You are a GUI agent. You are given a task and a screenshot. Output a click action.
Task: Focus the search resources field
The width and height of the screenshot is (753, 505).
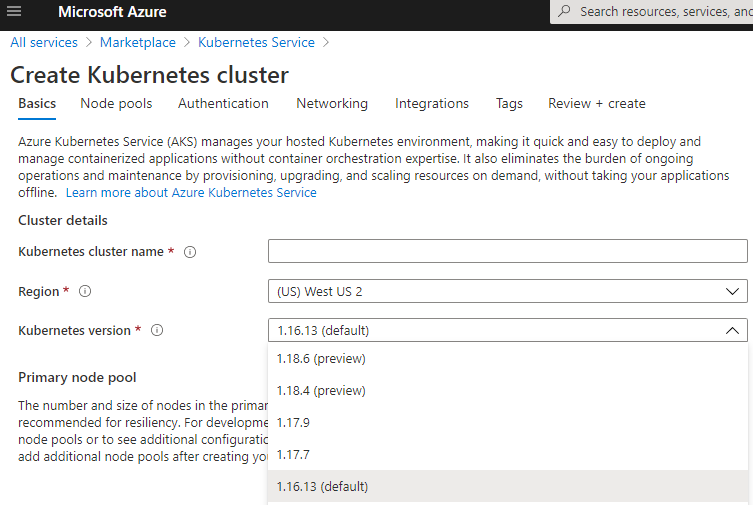coord(651,12)
